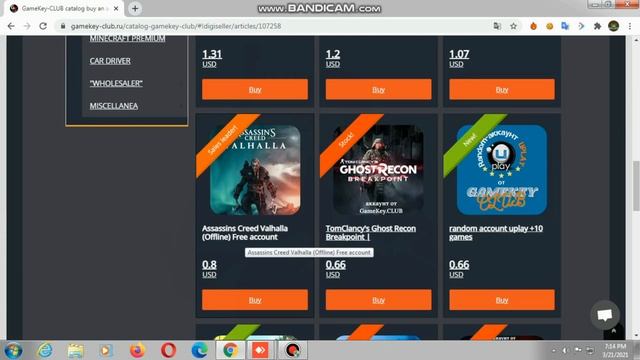Open a new browser tab
The image size is (640, 360).
(135, 8)
